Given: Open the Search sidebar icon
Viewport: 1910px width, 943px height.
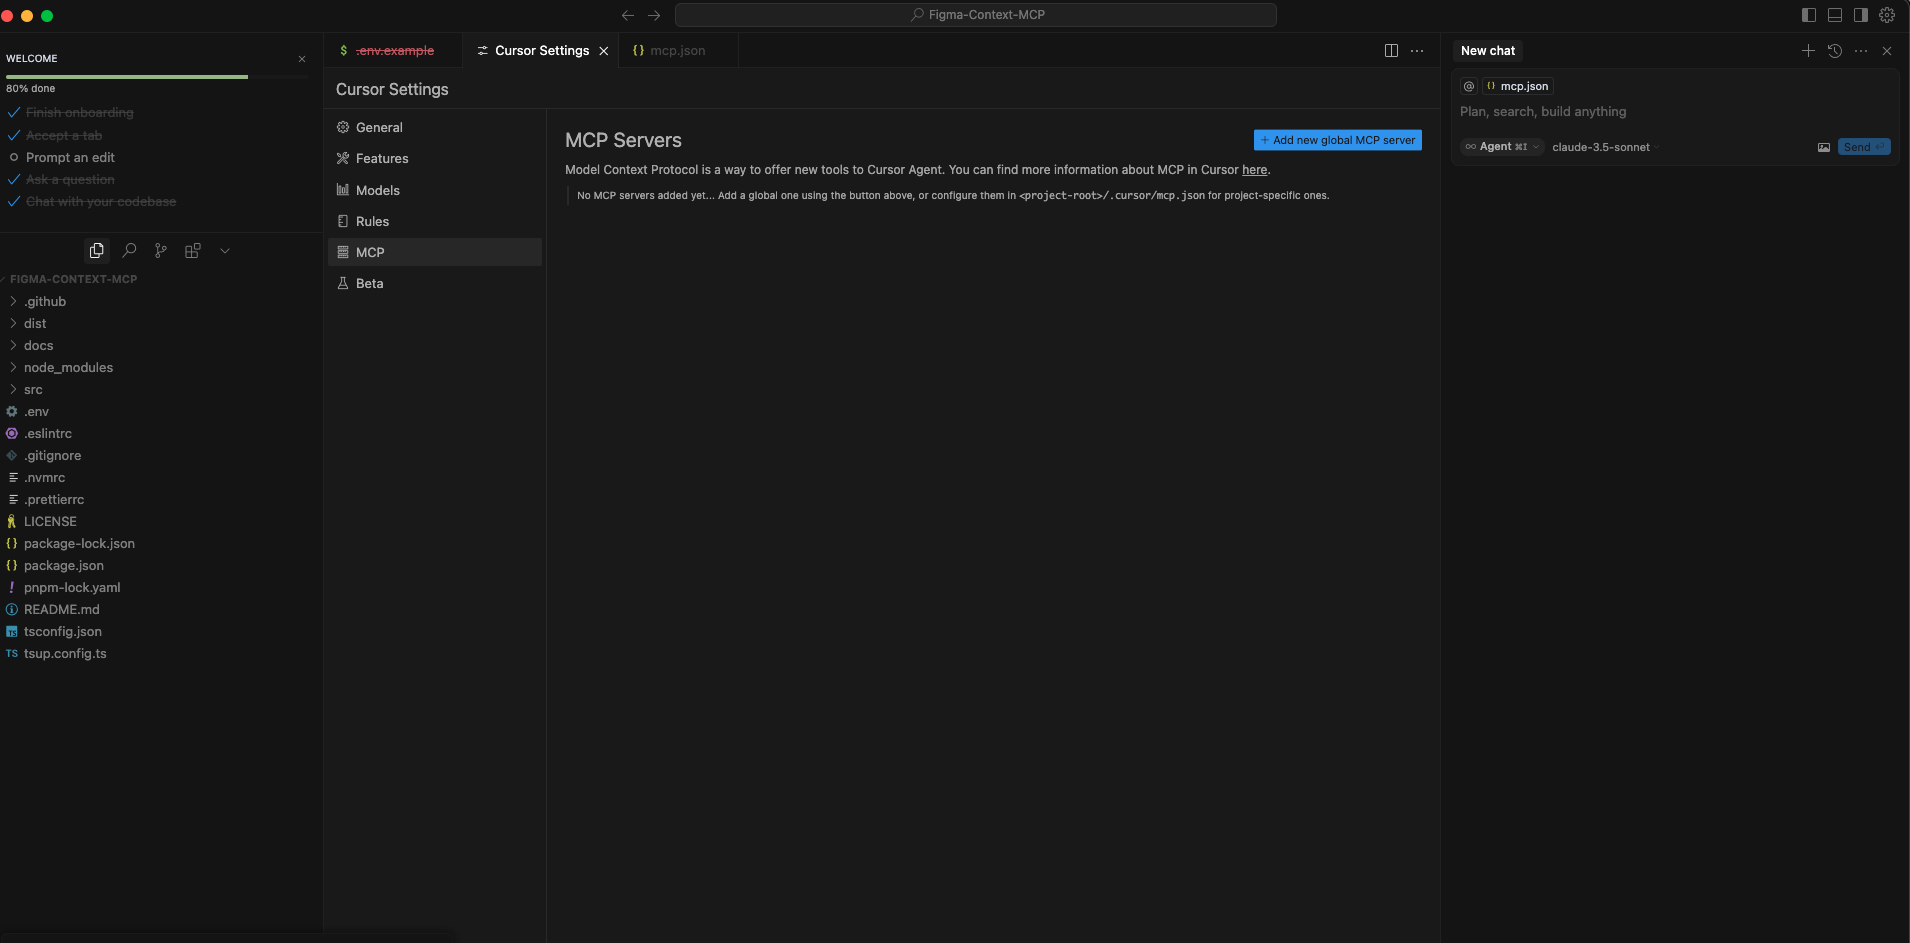Looking at the screenshot, I should coord(129,251).
